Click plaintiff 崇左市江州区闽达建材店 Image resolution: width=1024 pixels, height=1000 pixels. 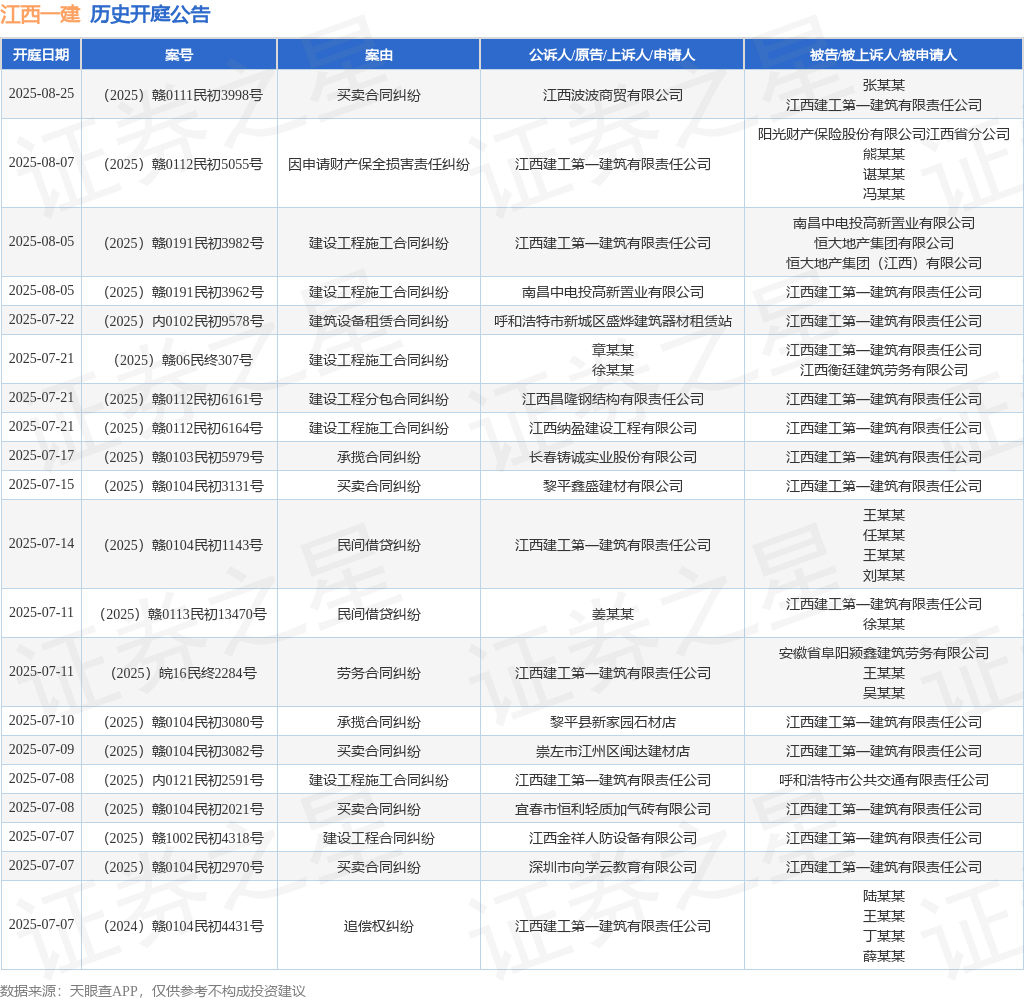tap(613, 751)
